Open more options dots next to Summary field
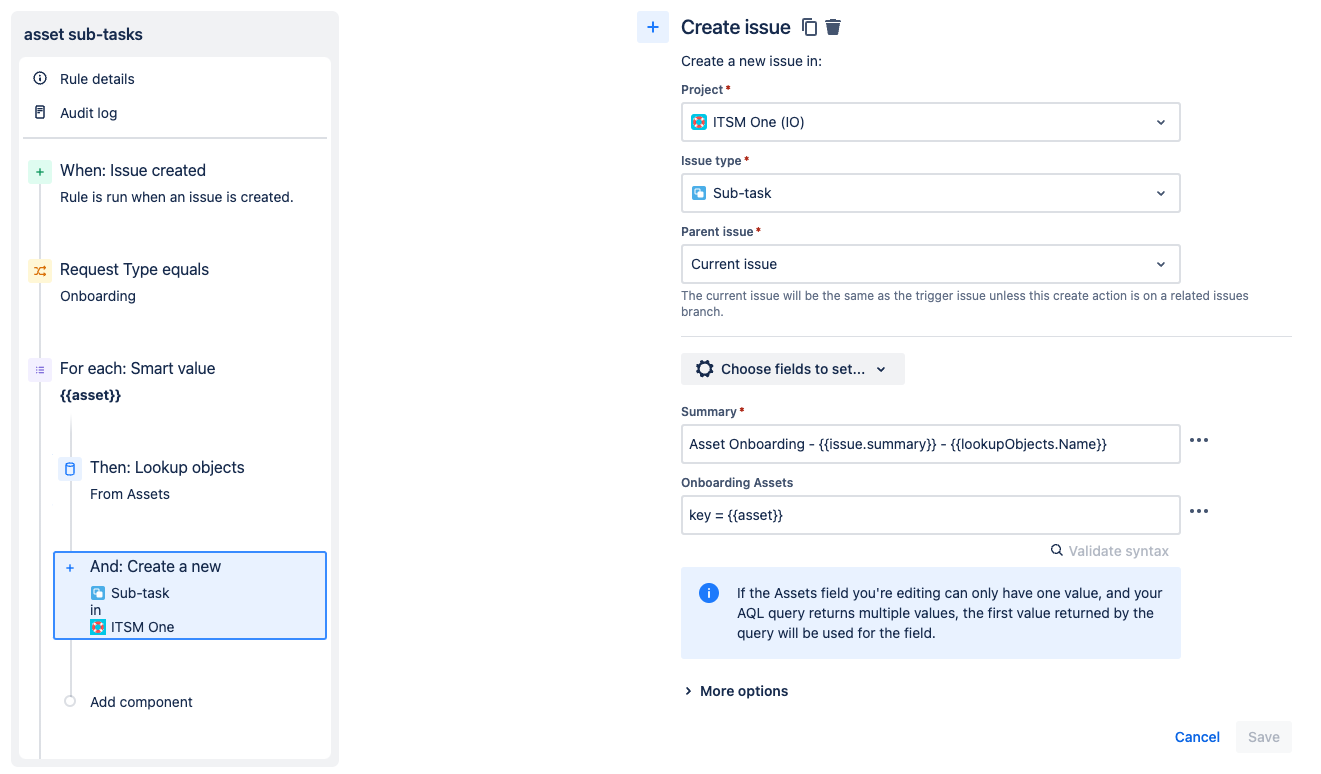This screenshot has height=774, width=1321. [1199, 440]
